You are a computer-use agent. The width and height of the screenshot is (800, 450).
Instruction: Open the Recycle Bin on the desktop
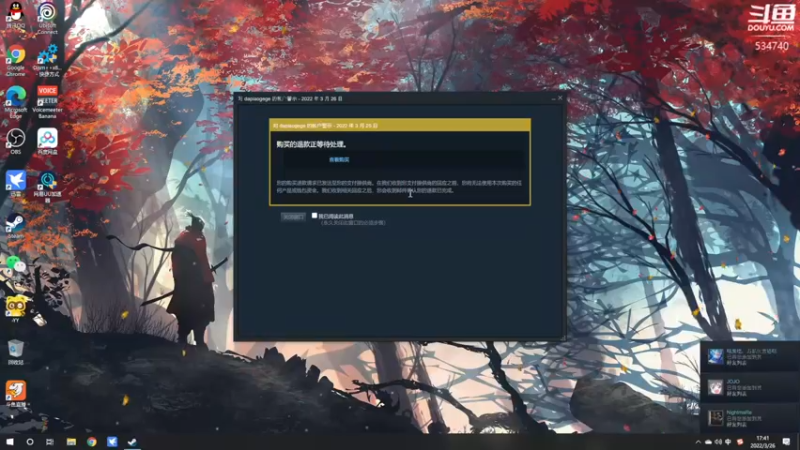(15, 352)
